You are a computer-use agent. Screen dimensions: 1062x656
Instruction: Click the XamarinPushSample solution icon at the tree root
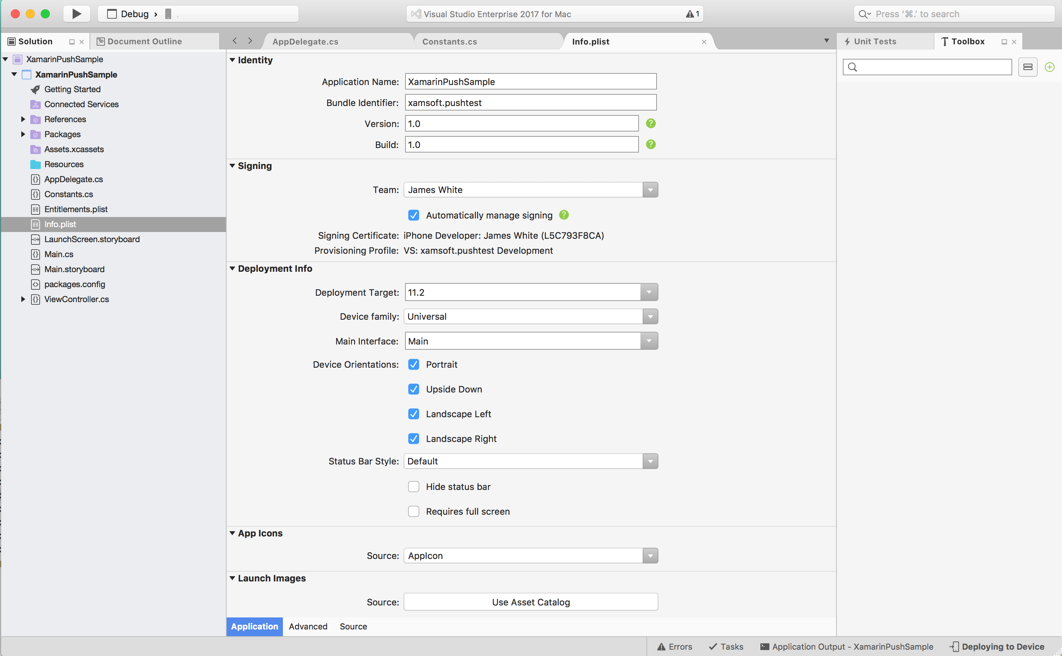[x=18, y=60]
